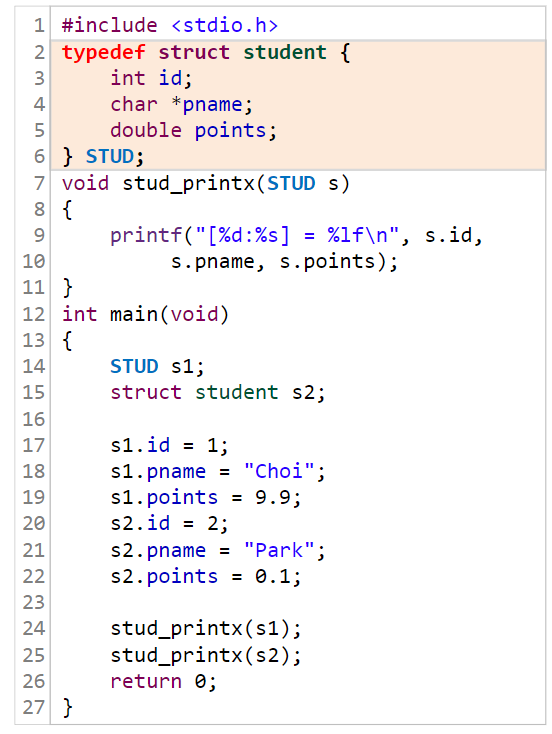Click line number 27 in gutter
The width and height of the screenshot is (552, 734).
[x=34, y=707]
